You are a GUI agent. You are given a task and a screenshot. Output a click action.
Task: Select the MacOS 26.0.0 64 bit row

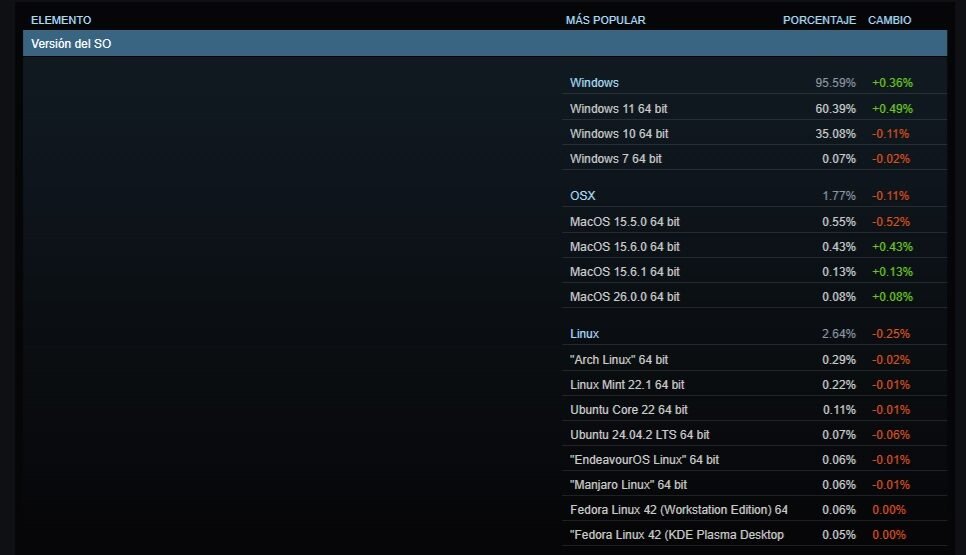(x=755, y=297)
